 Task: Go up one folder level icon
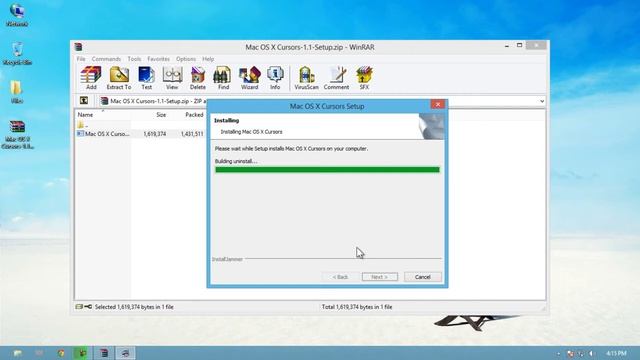pyautogui.click(x=84, y=100)
